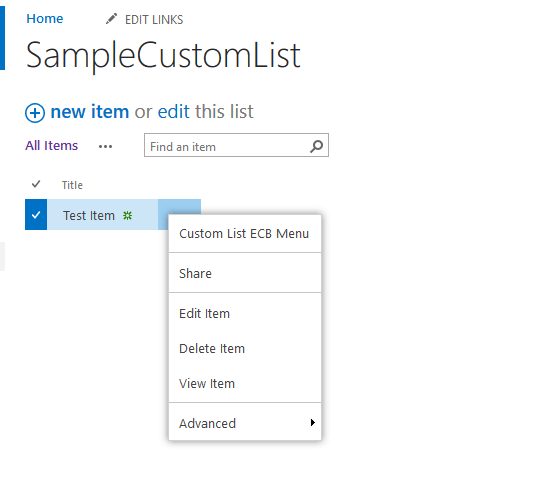Click the magnifier search icon
This screenshot has height=482, width=541.
[x=316, y=146]
